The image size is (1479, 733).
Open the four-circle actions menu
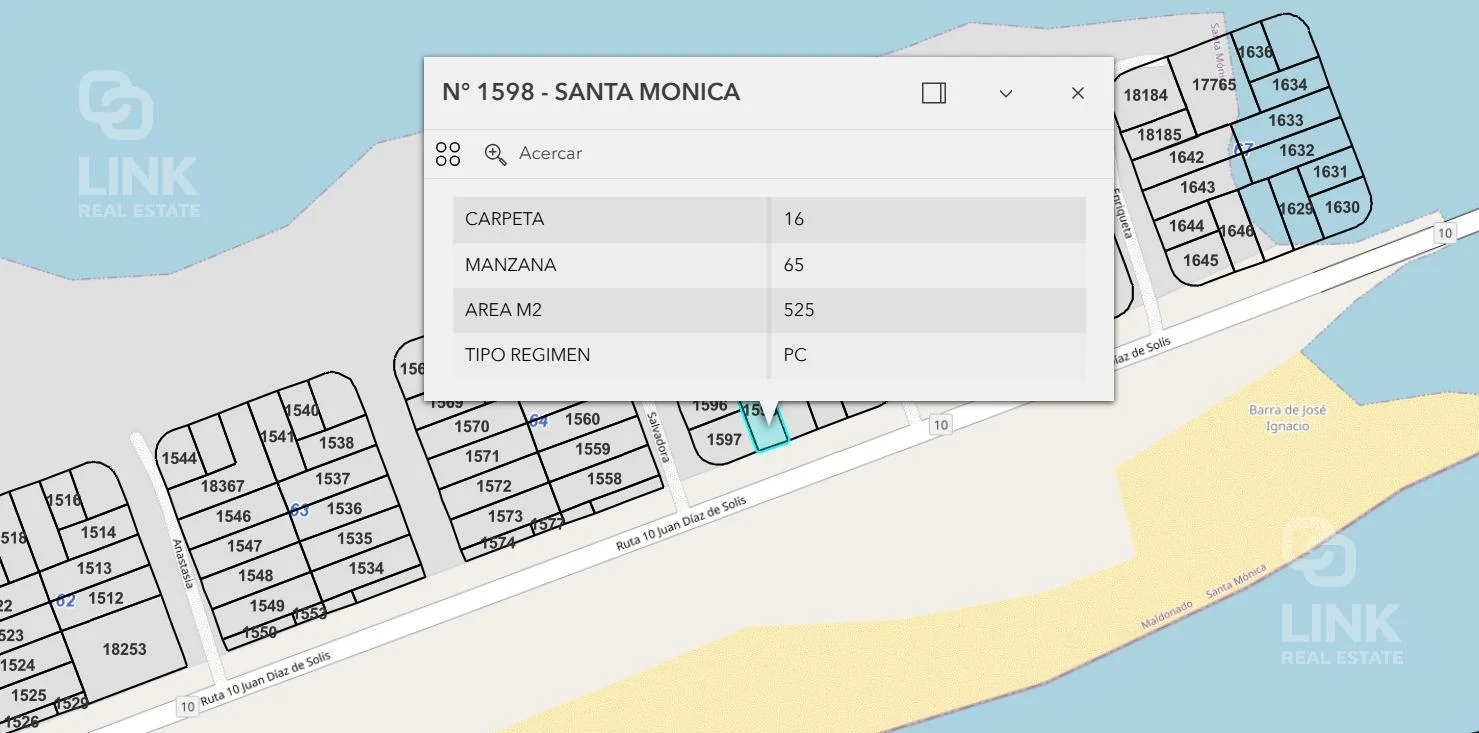(x=448, y=154)
